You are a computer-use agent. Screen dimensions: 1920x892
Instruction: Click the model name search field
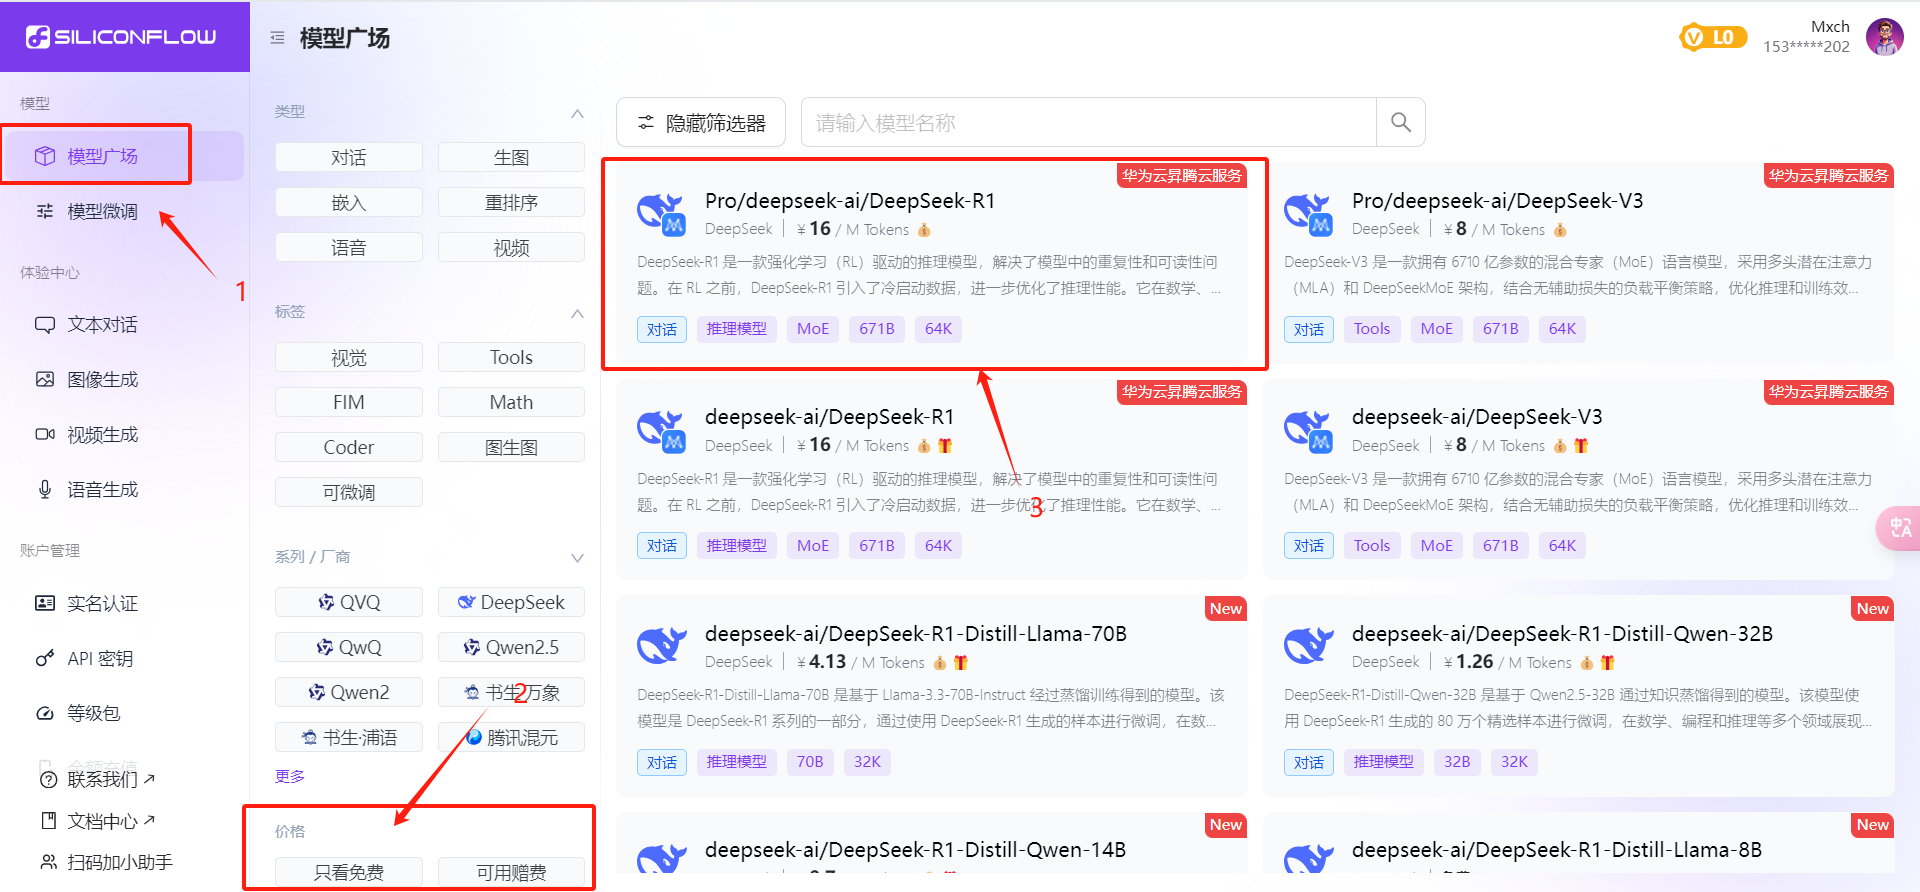pyautogui.click(x=1090, y=122)
